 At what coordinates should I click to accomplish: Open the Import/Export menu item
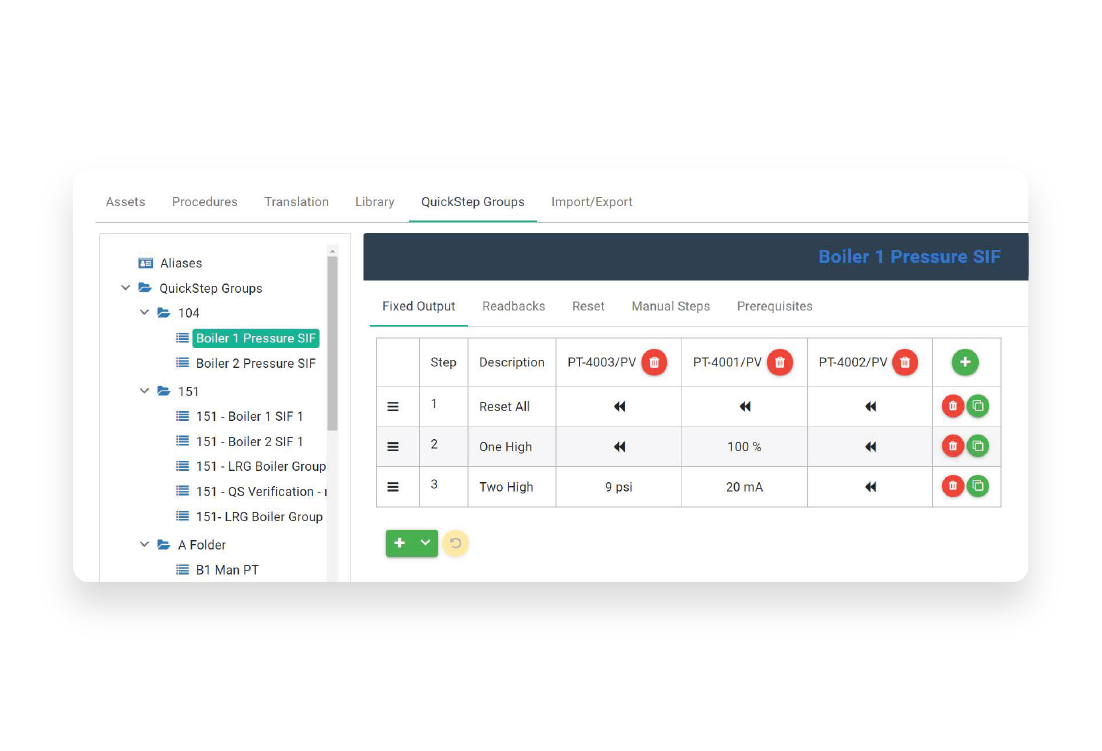tap(591, 202)
